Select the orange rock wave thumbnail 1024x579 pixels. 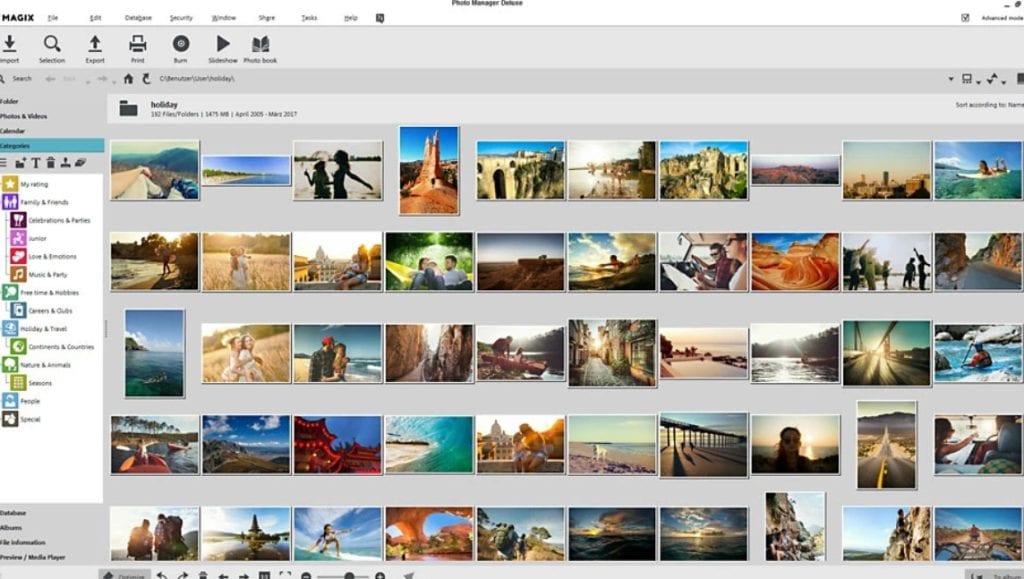[x=795, y=262]
